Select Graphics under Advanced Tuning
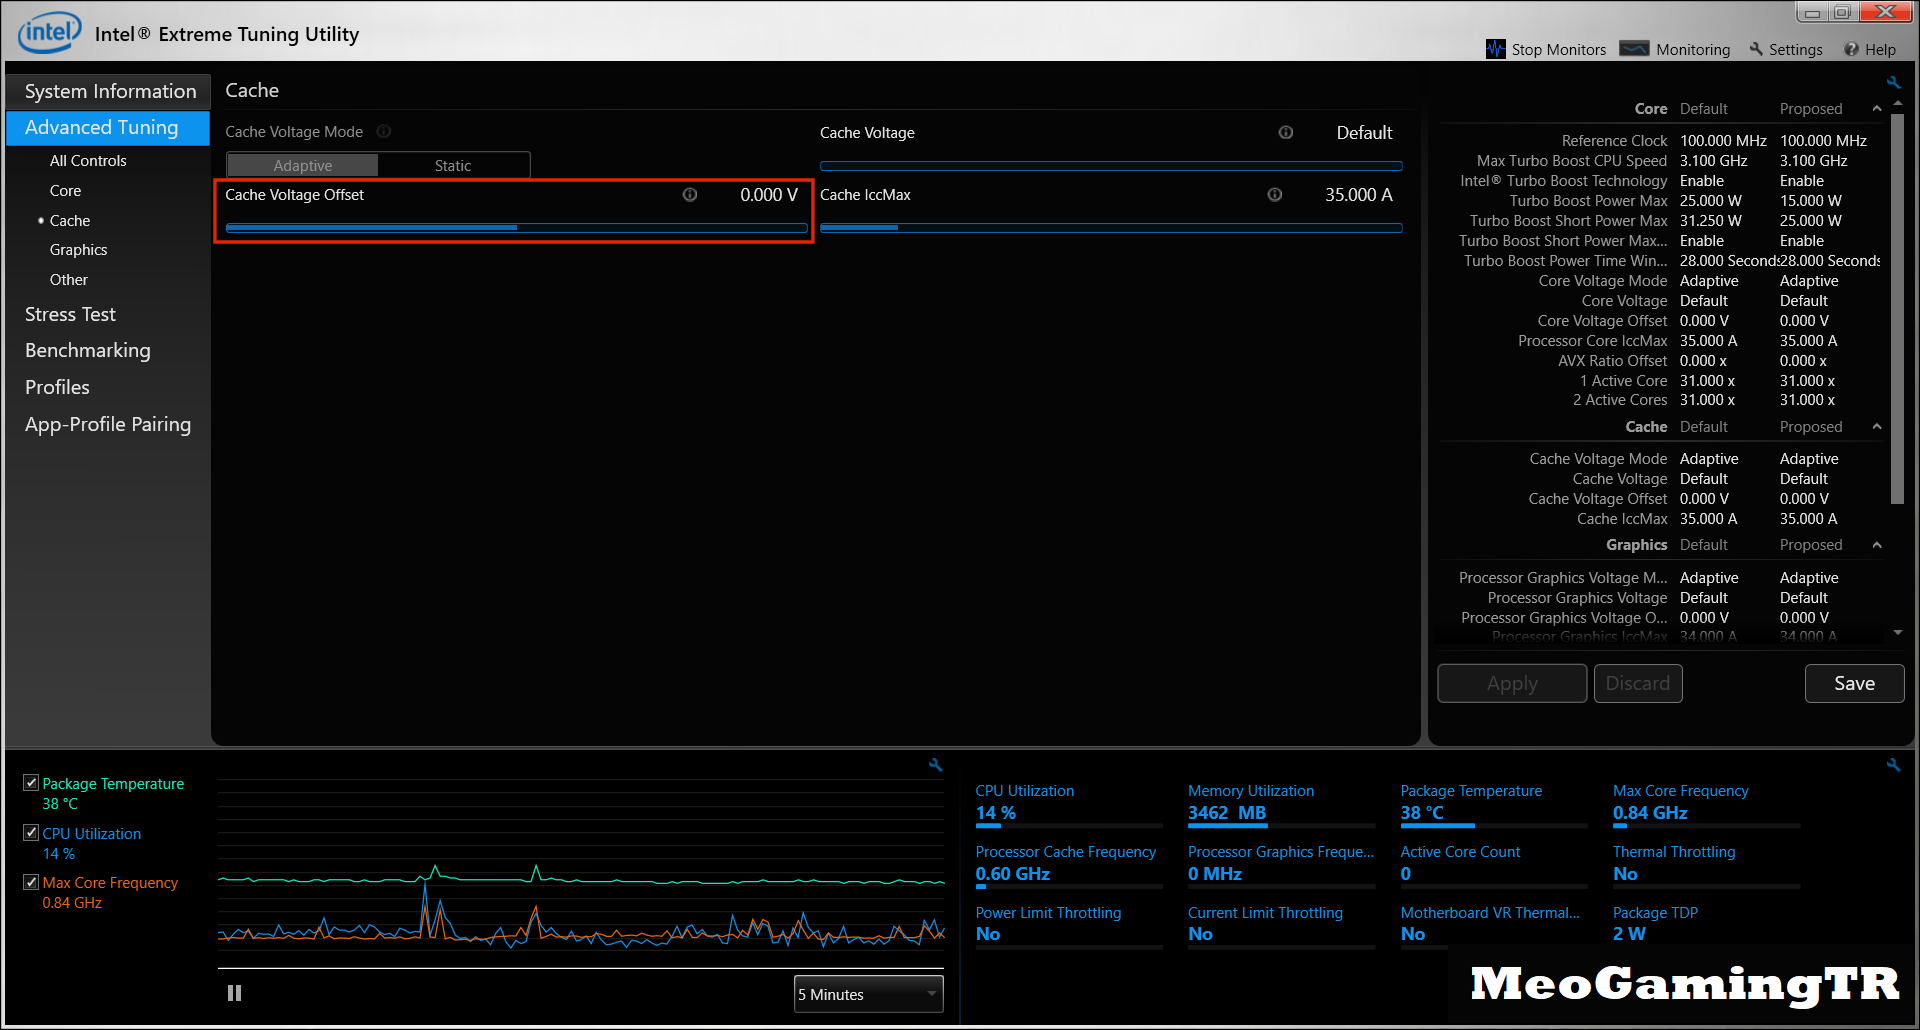The image size is (1920, 1030). 79,249
